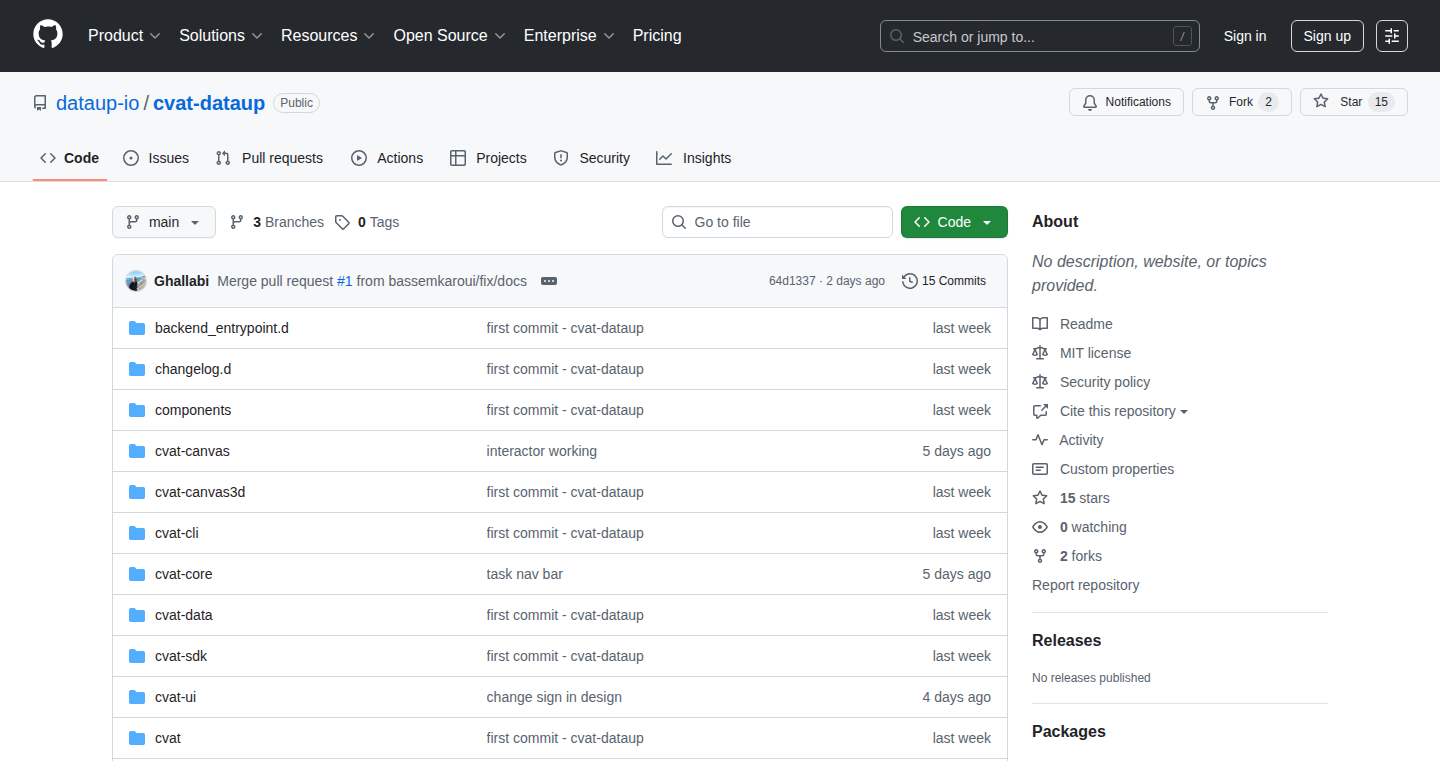Open the main branch selector dropdown
The width and height of the screenshot is (1440, 761).
coord(164,222)
